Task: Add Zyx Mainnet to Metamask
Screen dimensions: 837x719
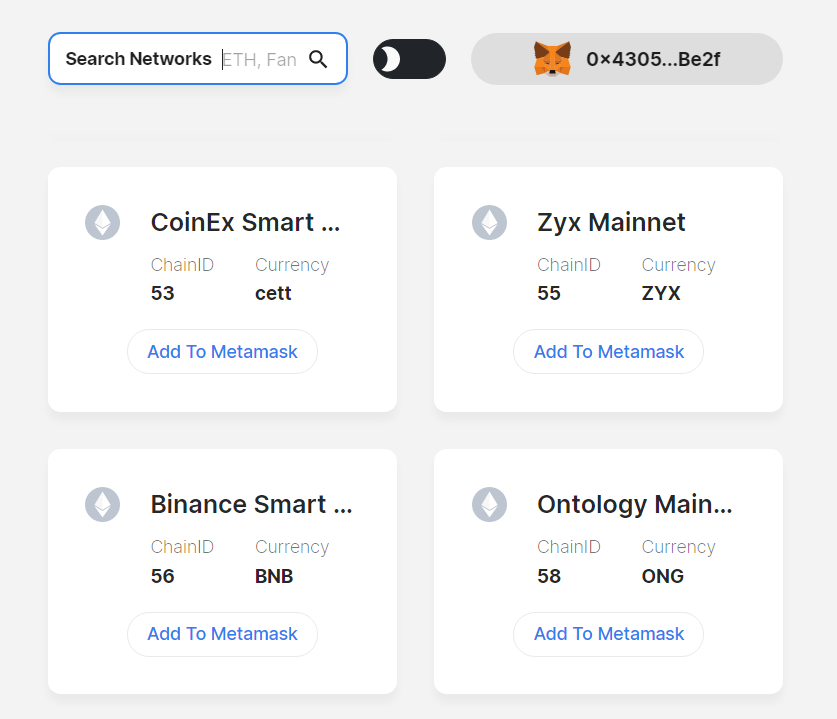Action: point(608,352)
